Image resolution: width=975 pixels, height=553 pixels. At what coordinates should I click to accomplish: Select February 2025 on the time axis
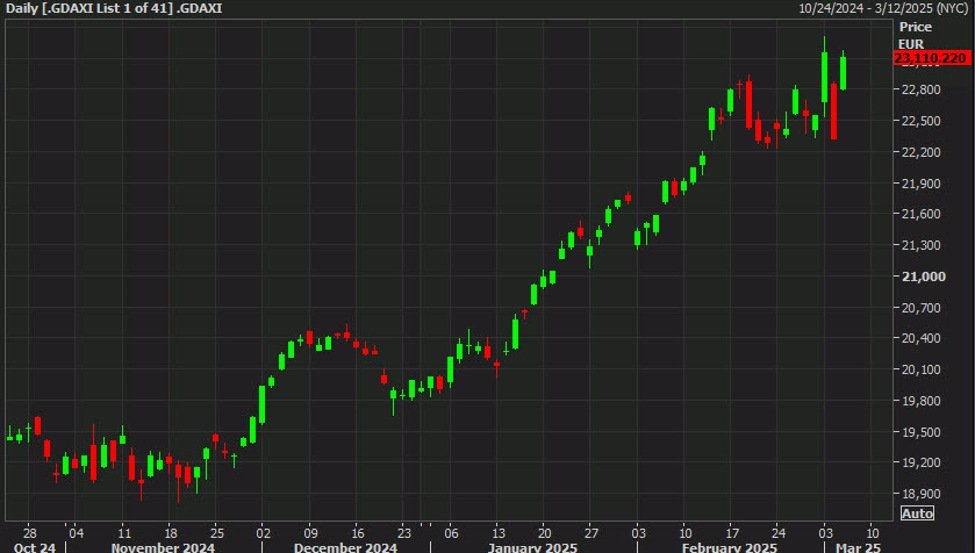point(727,546)
